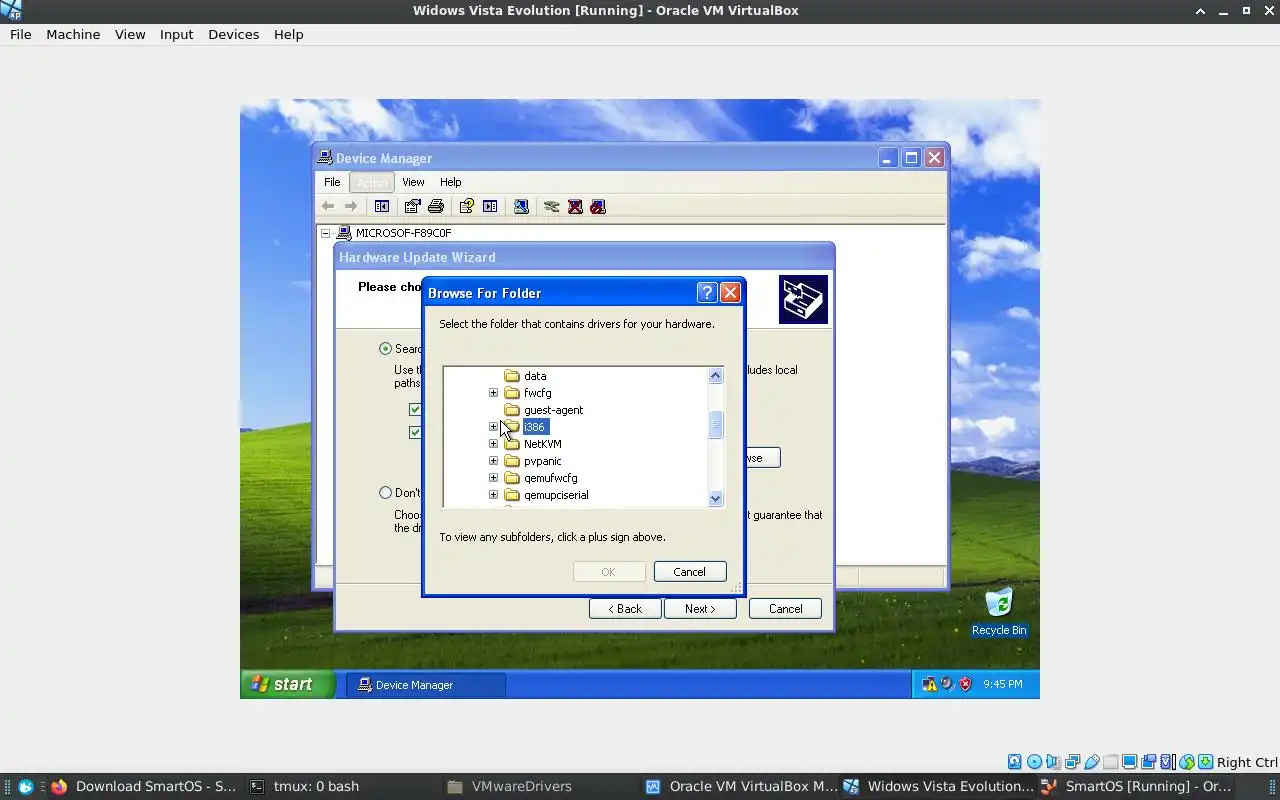Screen dimensions: 1280x800
Task: Click VirtualBox network status icon
Action: [x=1072, y=762]
